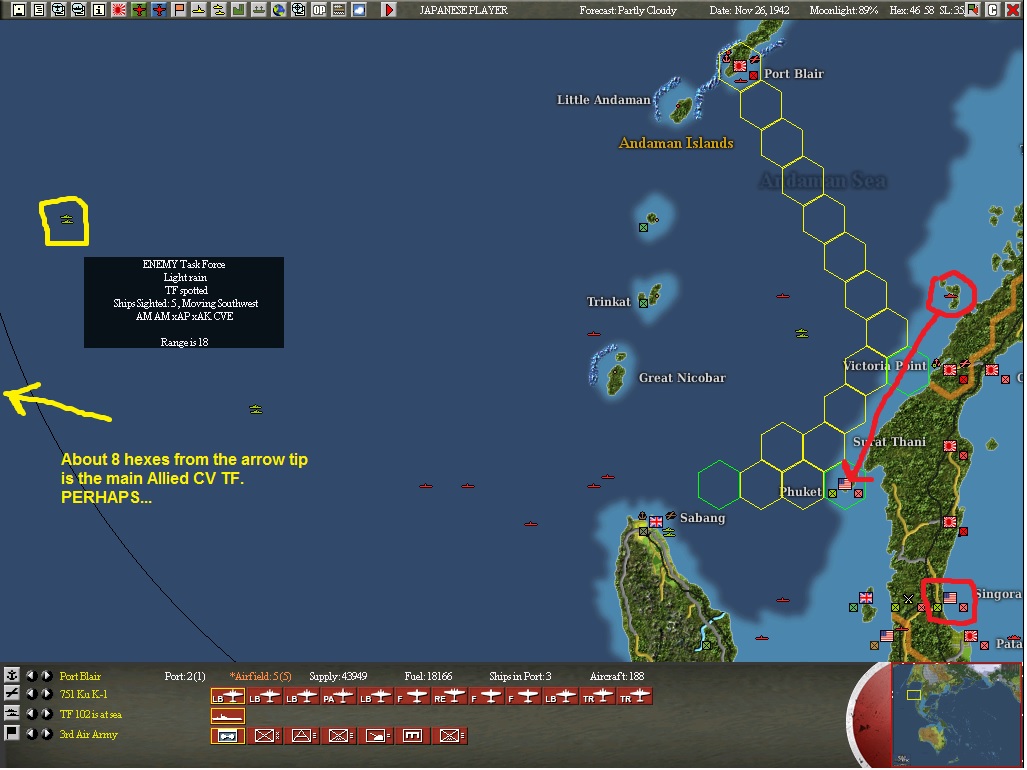The width and height of the screenshot is (1027, 770).
Task: Click the Port Blair Japanese base flag on map
Action: pyautogui.click(x=739, y=65)
